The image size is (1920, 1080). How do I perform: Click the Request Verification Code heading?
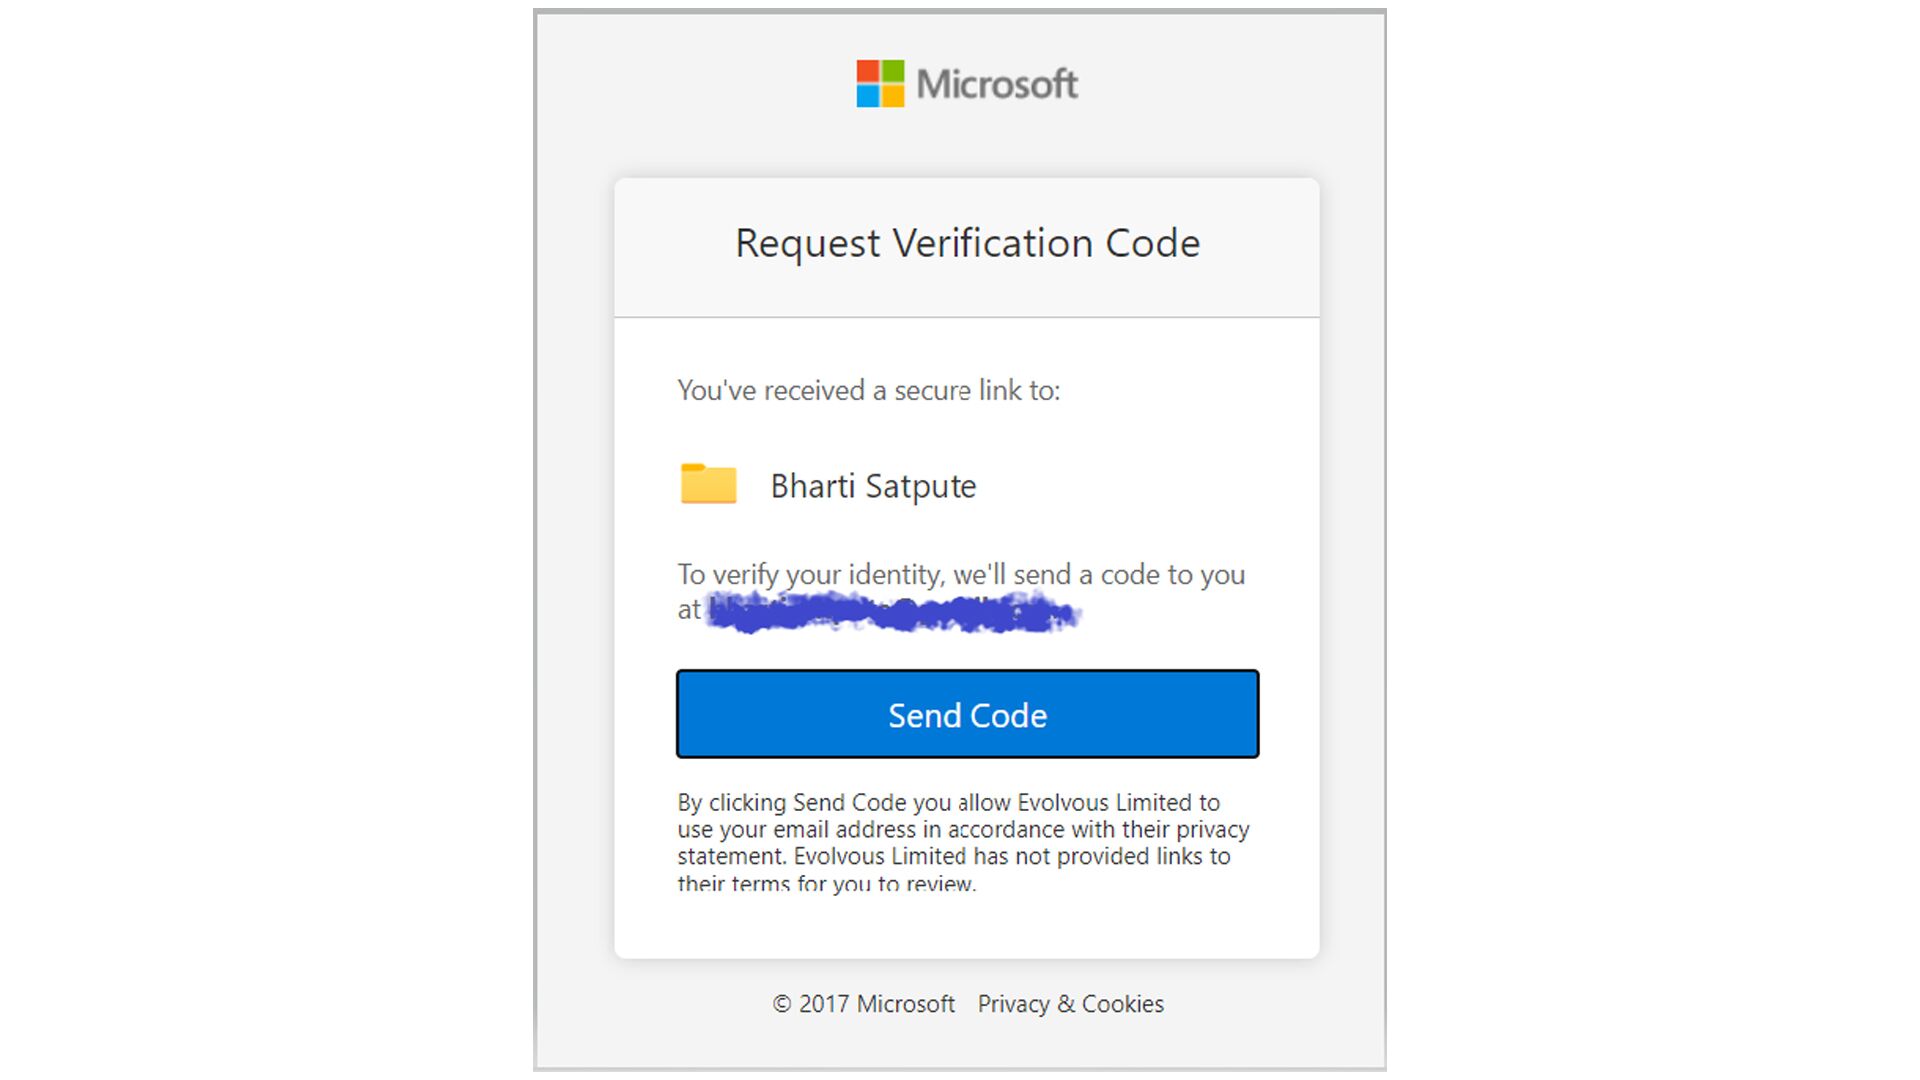pos(967,243)
